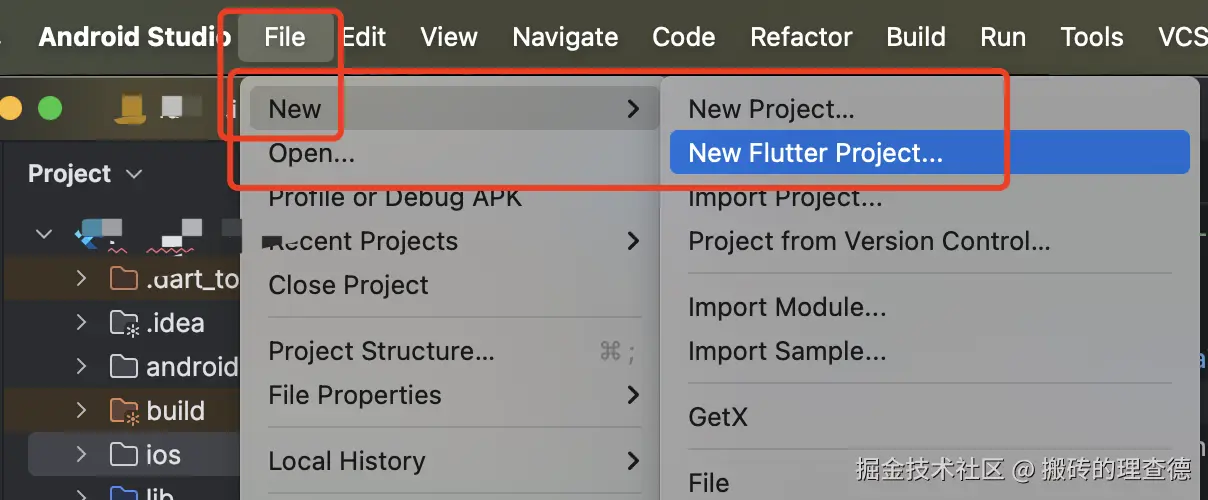Viewport: 1208px width, 500px height.
Task: Open Project Structure settings
Action: [381, 351]
